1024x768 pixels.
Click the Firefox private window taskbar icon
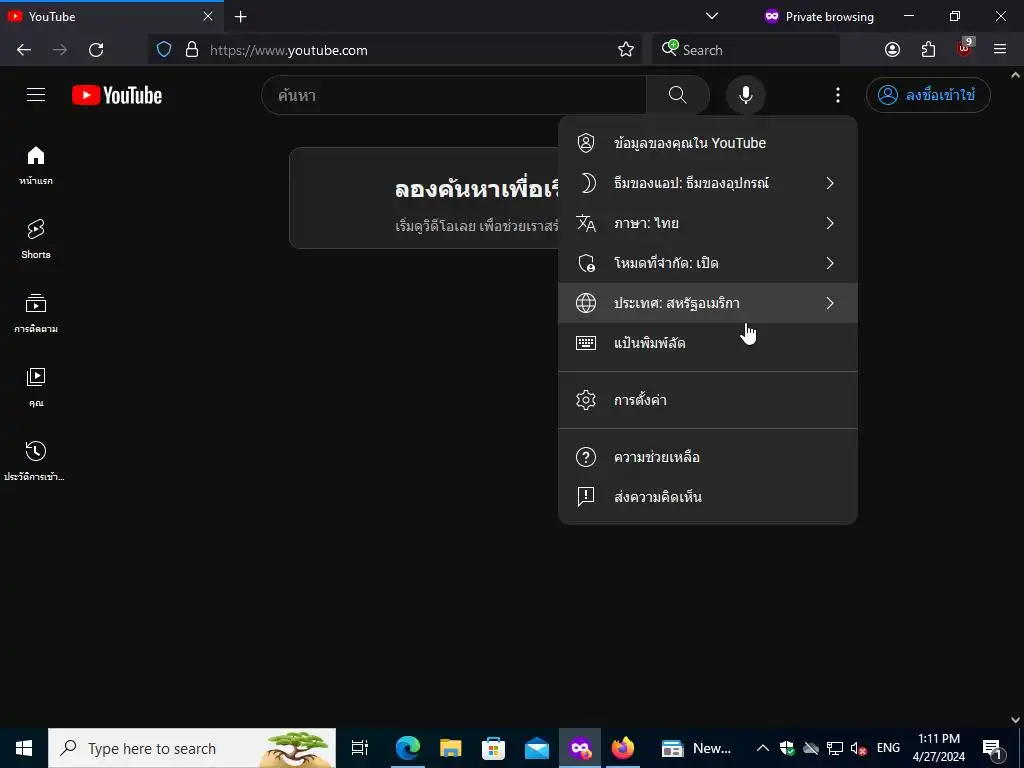click(580, 748)
